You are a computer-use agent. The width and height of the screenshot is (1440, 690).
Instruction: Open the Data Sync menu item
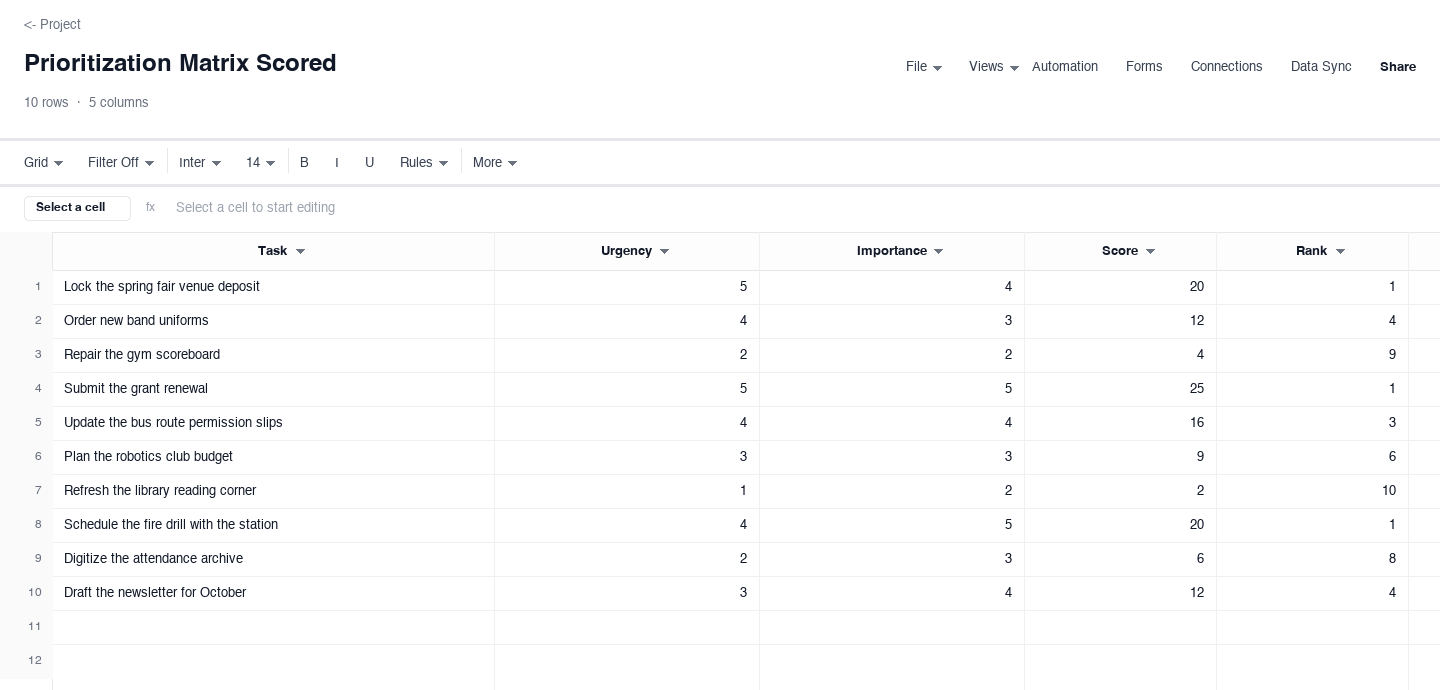pyautogui.click(x=1321, y=67)
